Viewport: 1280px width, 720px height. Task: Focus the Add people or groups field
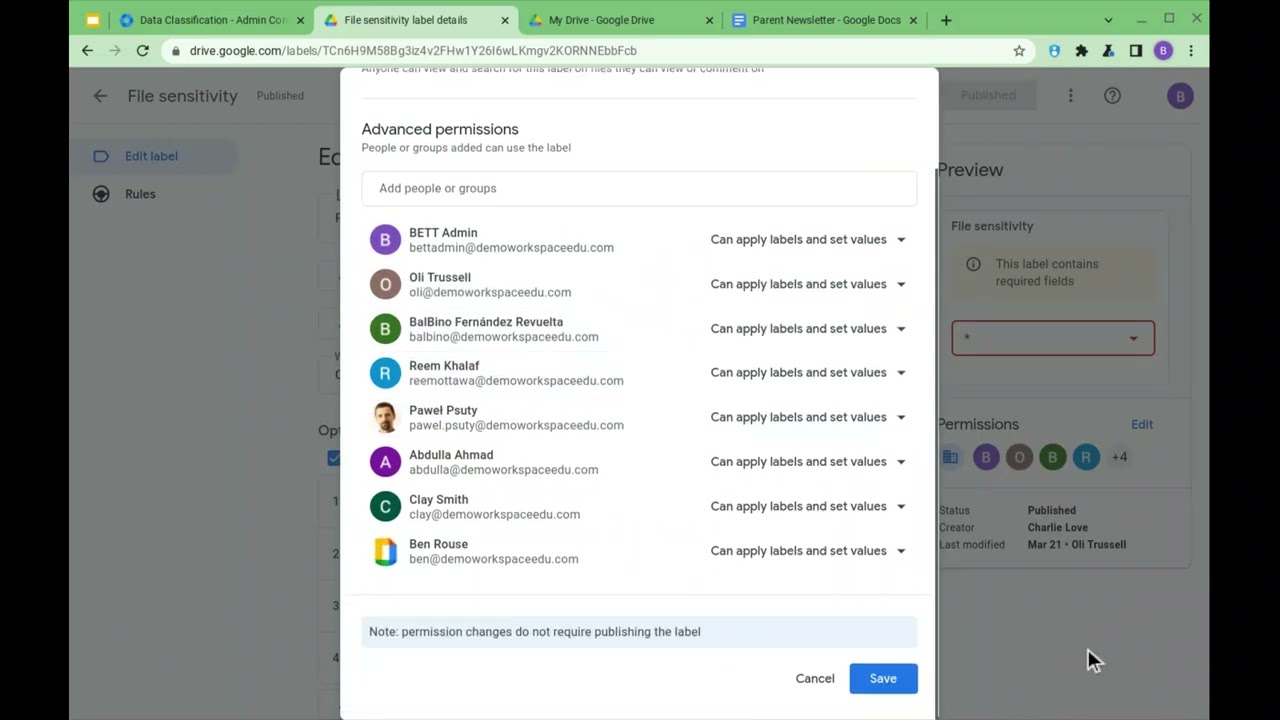(x=639, y=188)
